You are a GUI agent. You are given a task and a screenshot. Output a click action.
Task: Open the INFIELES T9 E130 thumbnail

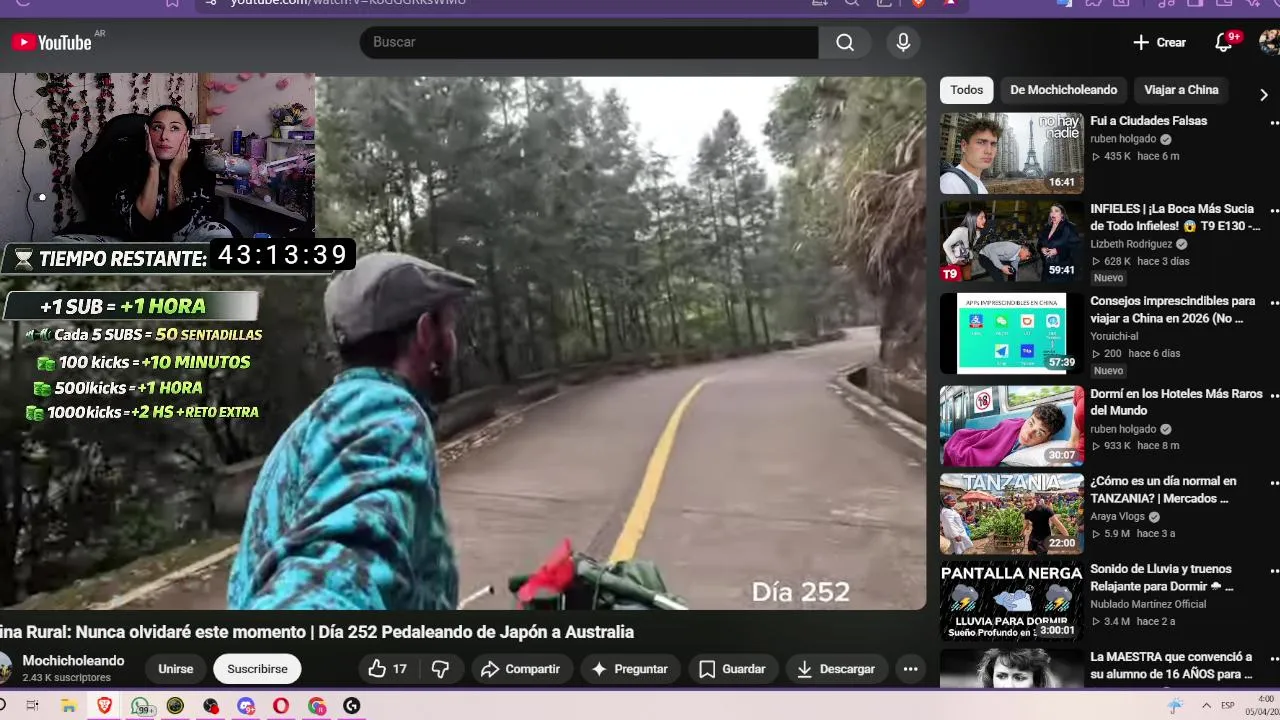pos(1011,241)
